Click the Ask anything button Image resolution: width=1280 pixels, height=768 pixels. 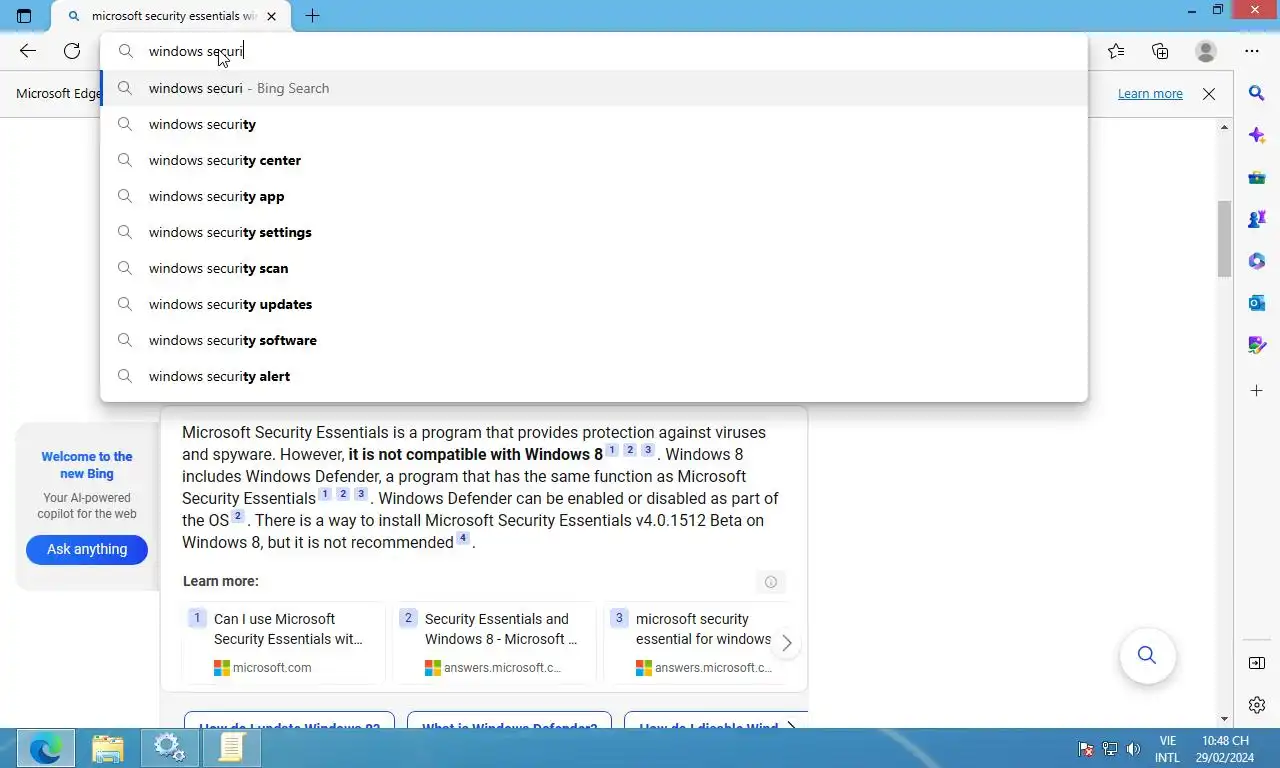87,549
